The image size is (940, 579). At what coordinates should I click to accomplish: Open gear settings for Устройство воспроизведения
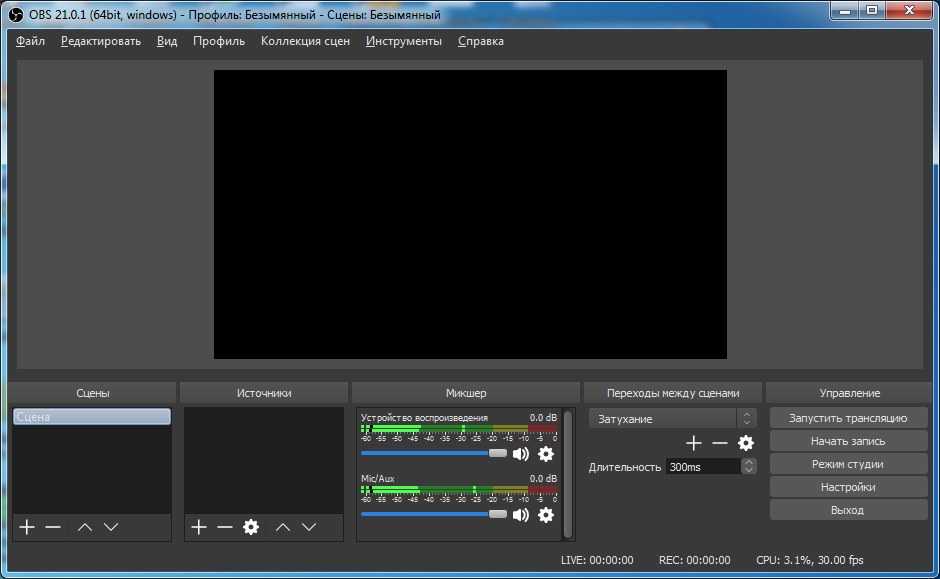tap(546, 454)
